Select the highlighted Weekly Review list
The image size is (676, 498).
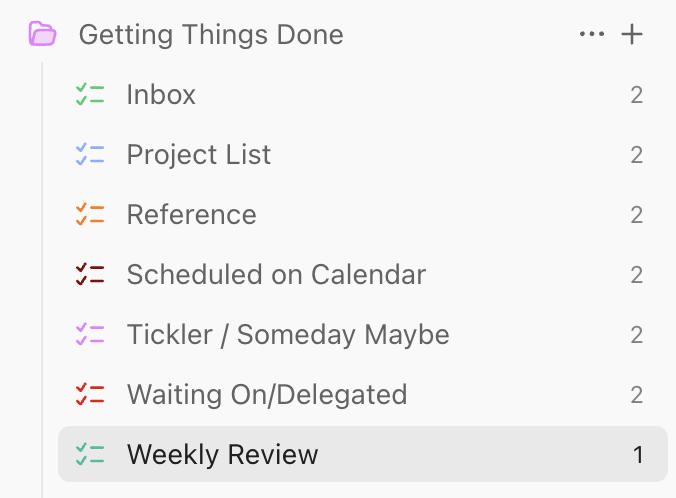222,455
